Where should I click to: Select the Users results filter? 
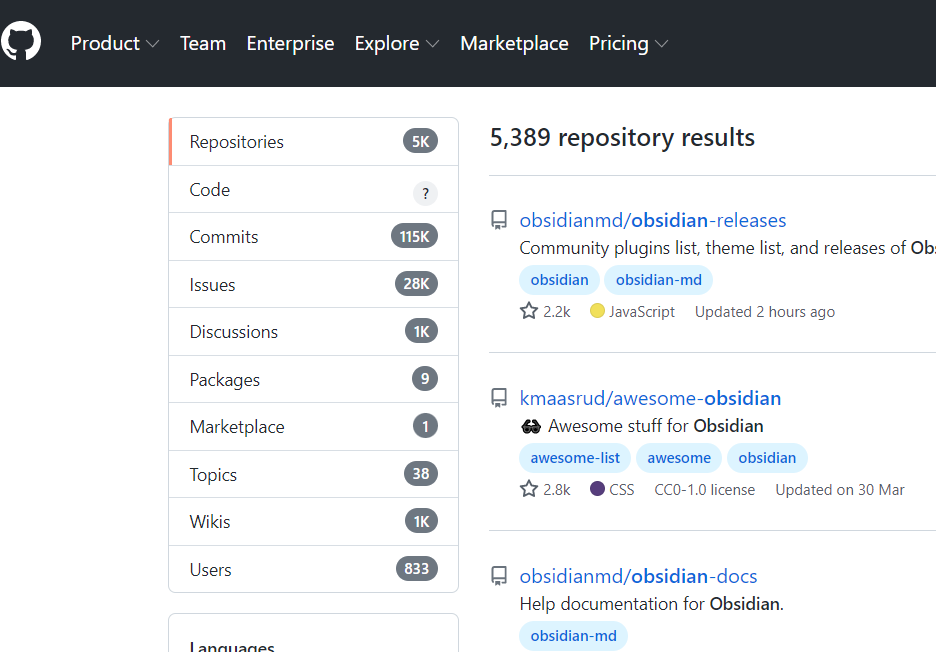[313, 569]
